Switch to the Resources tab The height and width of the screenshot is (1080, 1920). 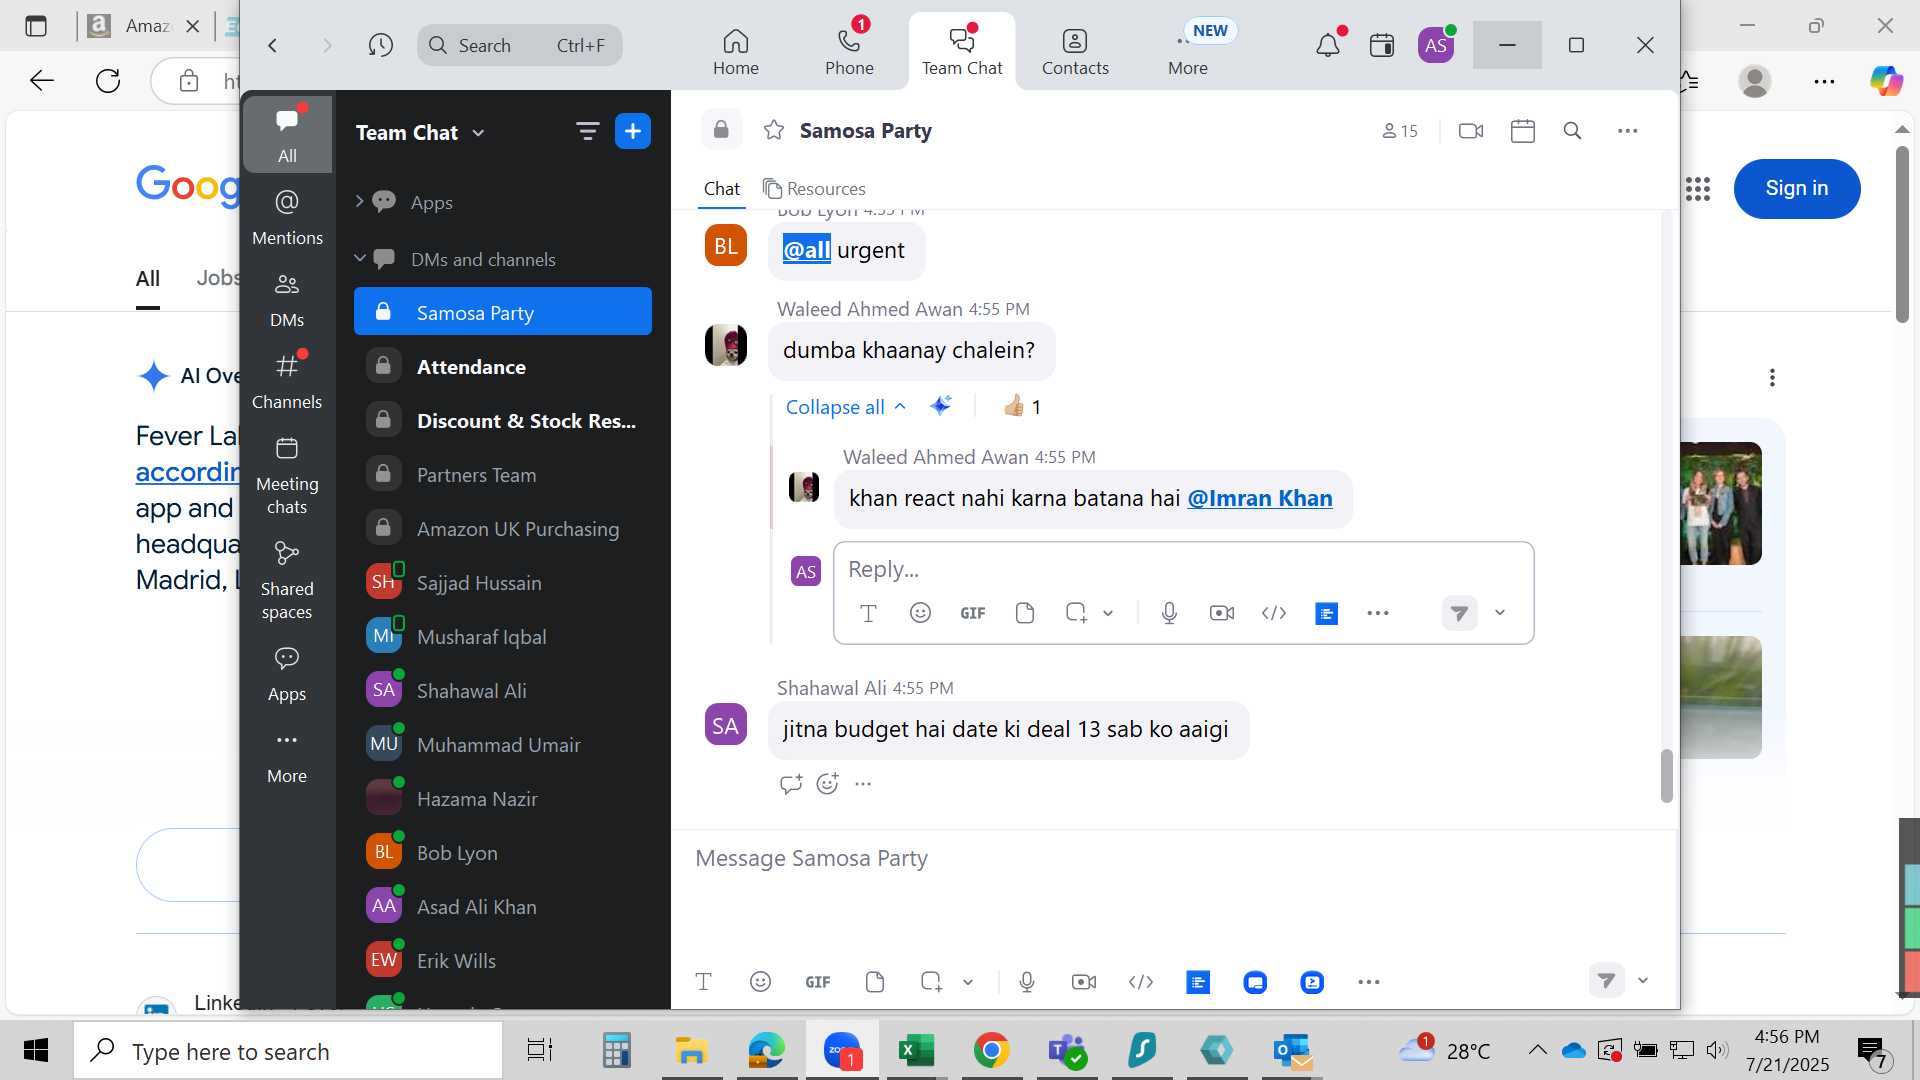[814, 189]
